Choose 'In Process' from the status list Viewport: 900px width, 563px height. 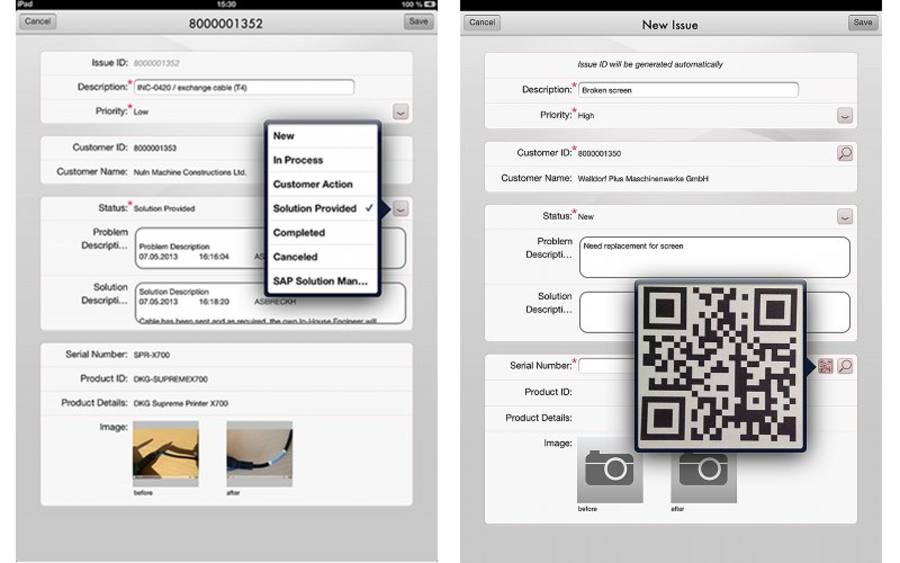[322, 160]
